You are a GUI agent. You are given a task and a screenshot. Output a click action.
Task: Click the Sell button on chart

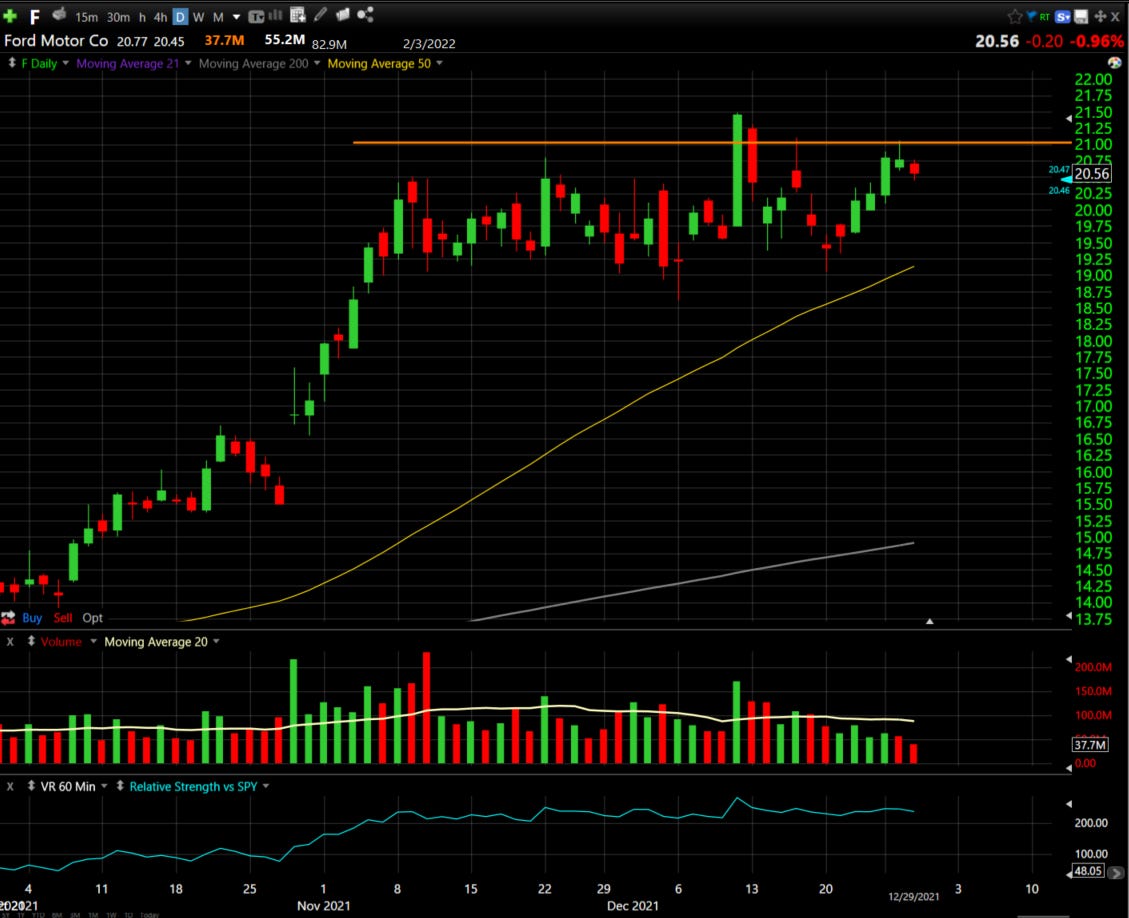click(63, 618)
